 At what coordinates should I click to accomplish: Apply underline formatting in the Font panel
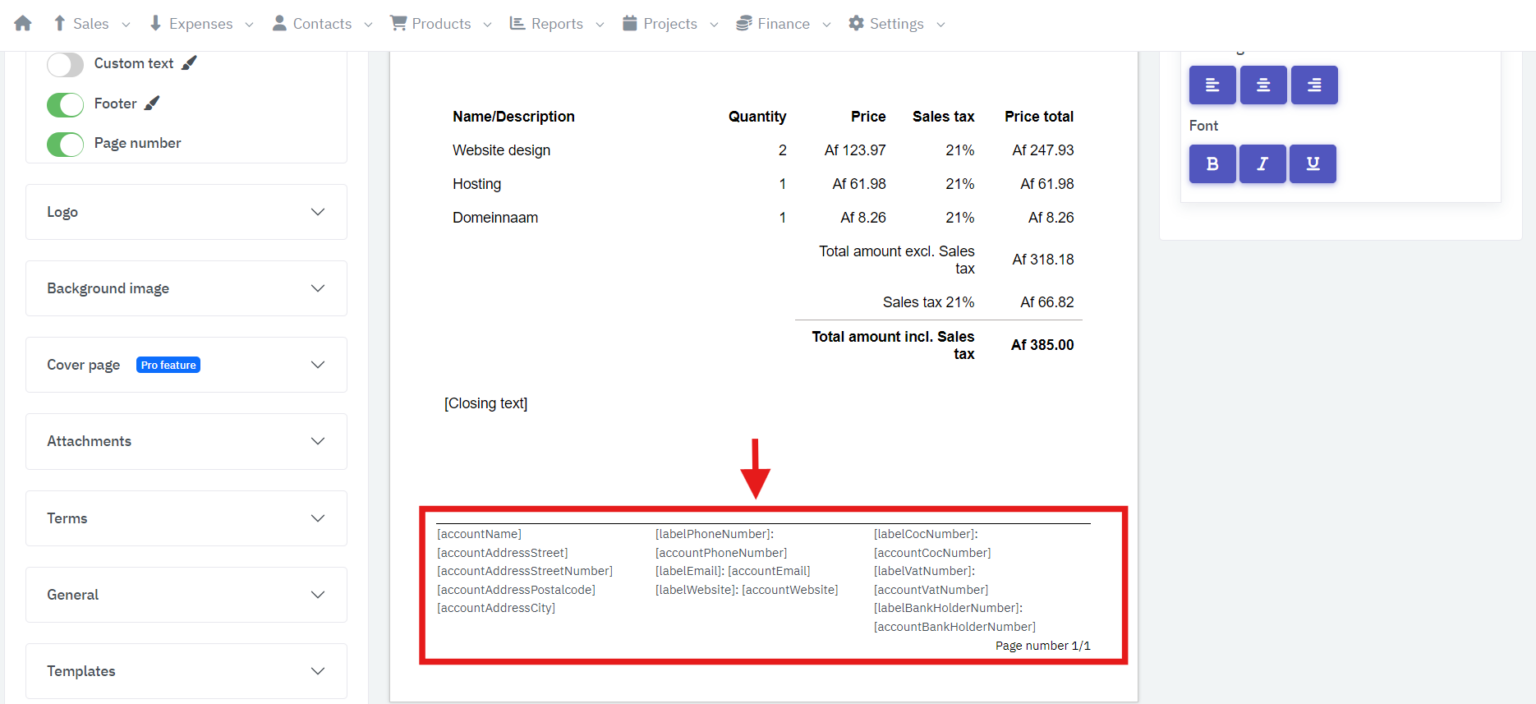[1312, 163]
